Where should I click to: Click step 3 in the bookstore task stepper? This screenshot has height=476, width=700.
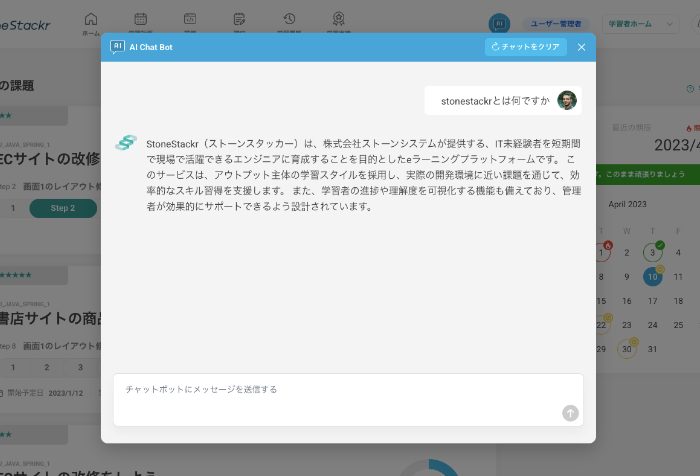pyautogui.click(x=80, y=367)
